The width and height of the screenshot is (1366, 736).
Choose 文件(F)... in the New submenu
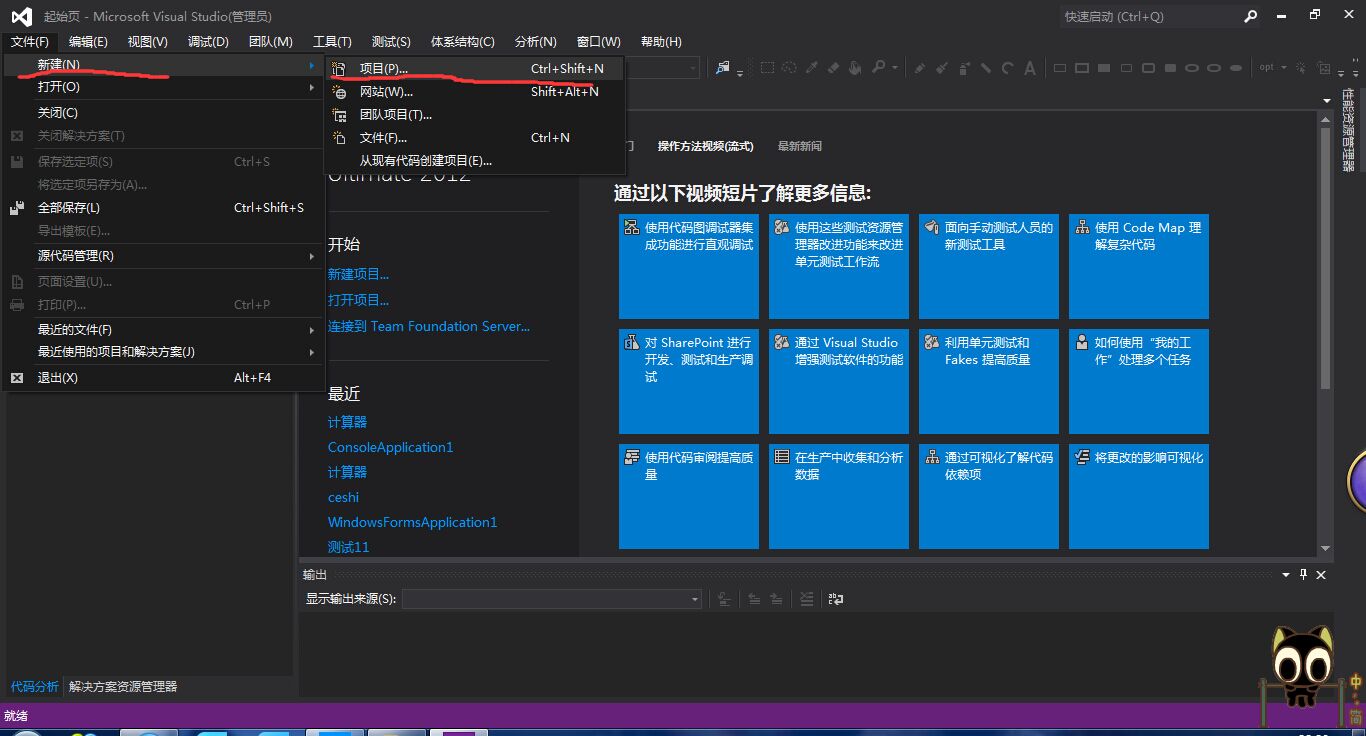click(475, 138)
